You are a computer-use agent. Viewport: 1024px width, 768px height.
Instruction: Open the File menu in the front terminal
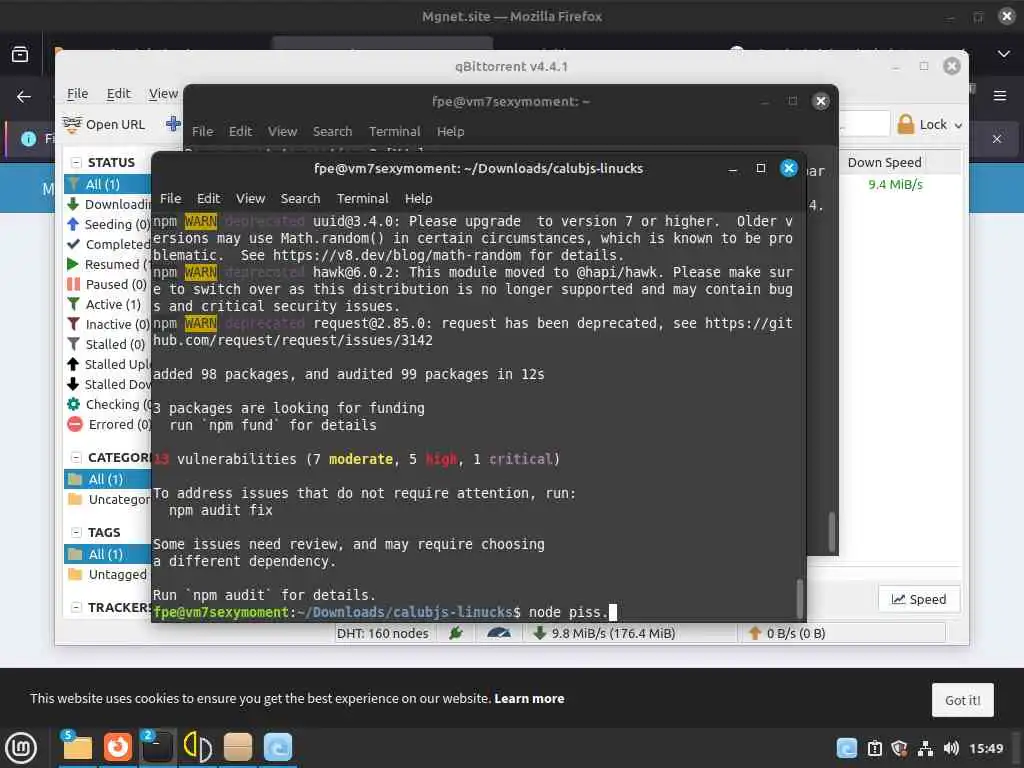170,199
